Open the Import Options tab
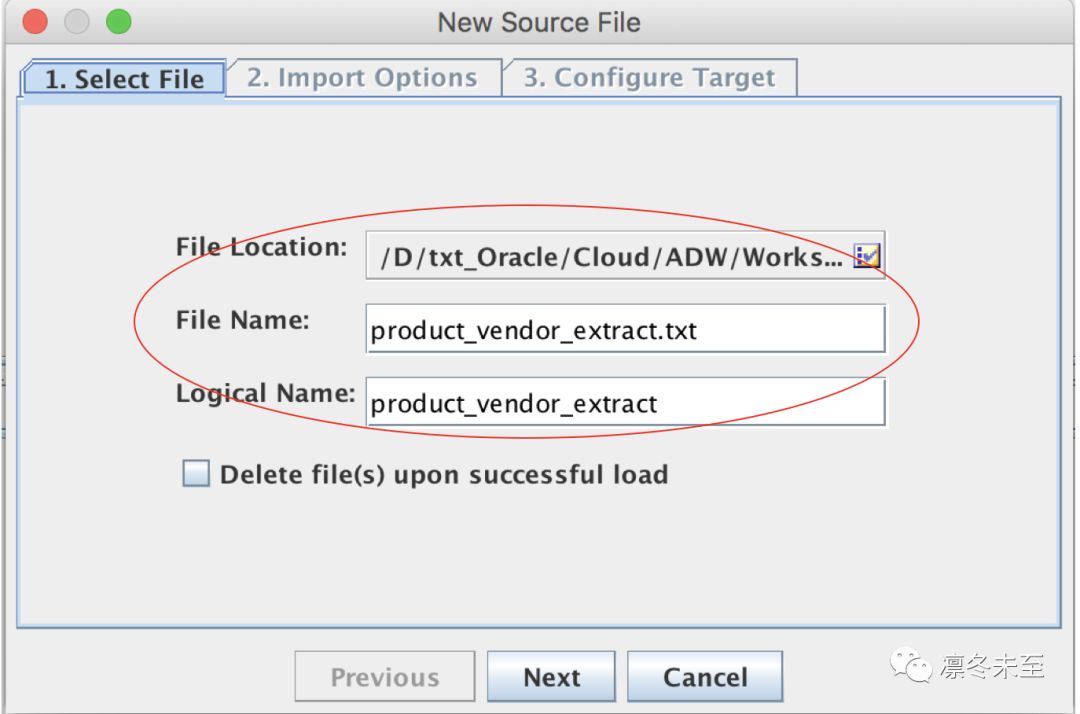This screenshot has width=1080, height=714. click(x=362, y=78)
